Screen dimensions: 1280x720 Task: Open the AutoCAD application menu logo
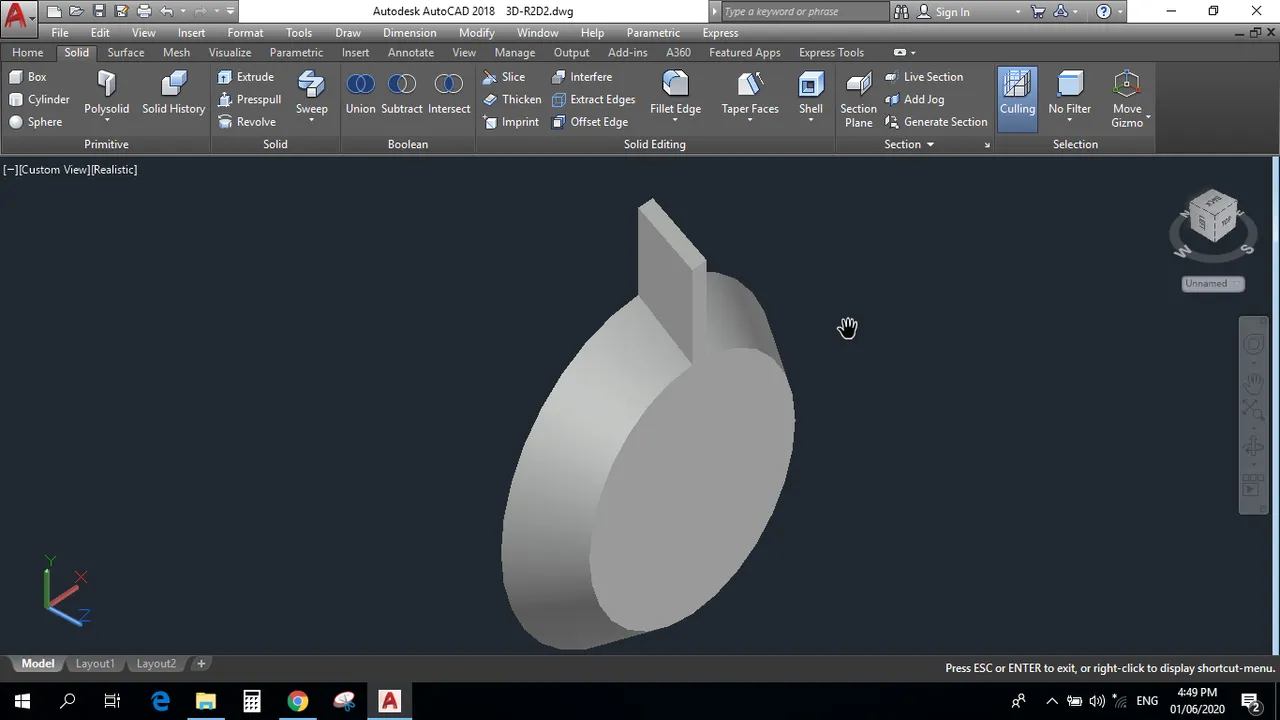coord(17,17)
